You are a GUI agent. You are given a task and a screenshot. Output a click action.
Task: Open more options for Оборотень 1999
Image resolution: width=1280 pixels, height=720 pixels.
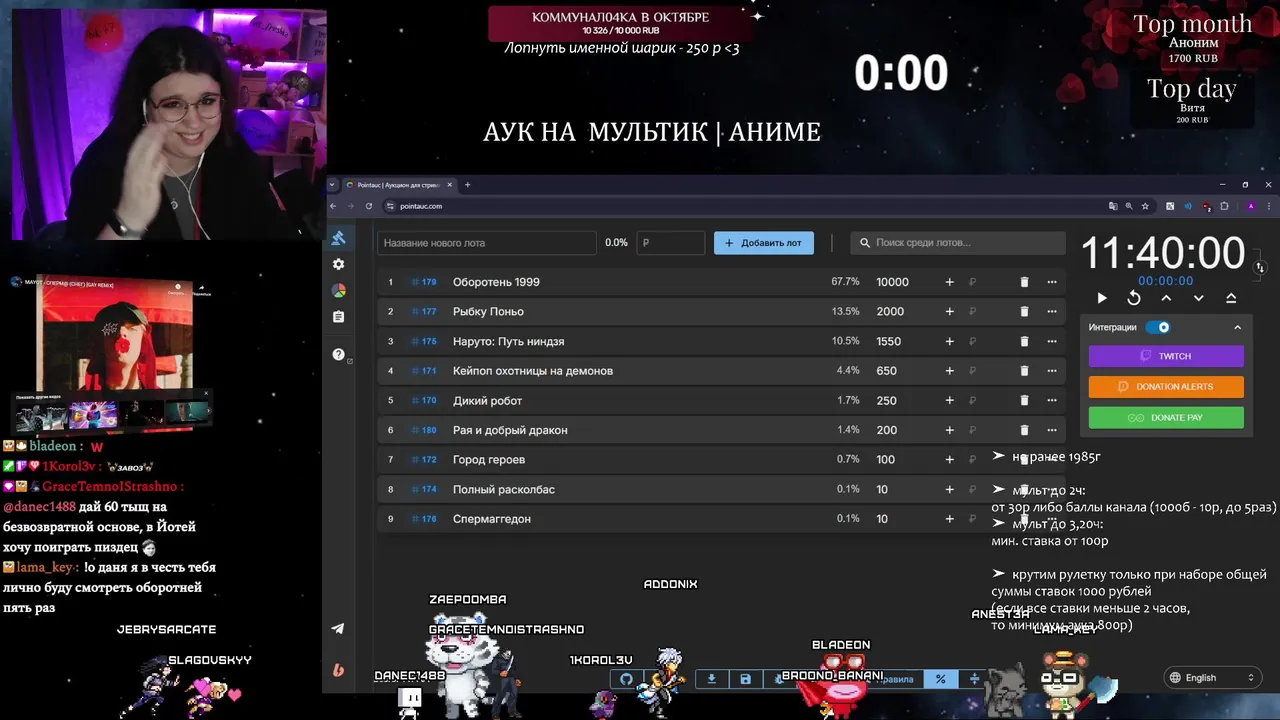click(1052, 282)
